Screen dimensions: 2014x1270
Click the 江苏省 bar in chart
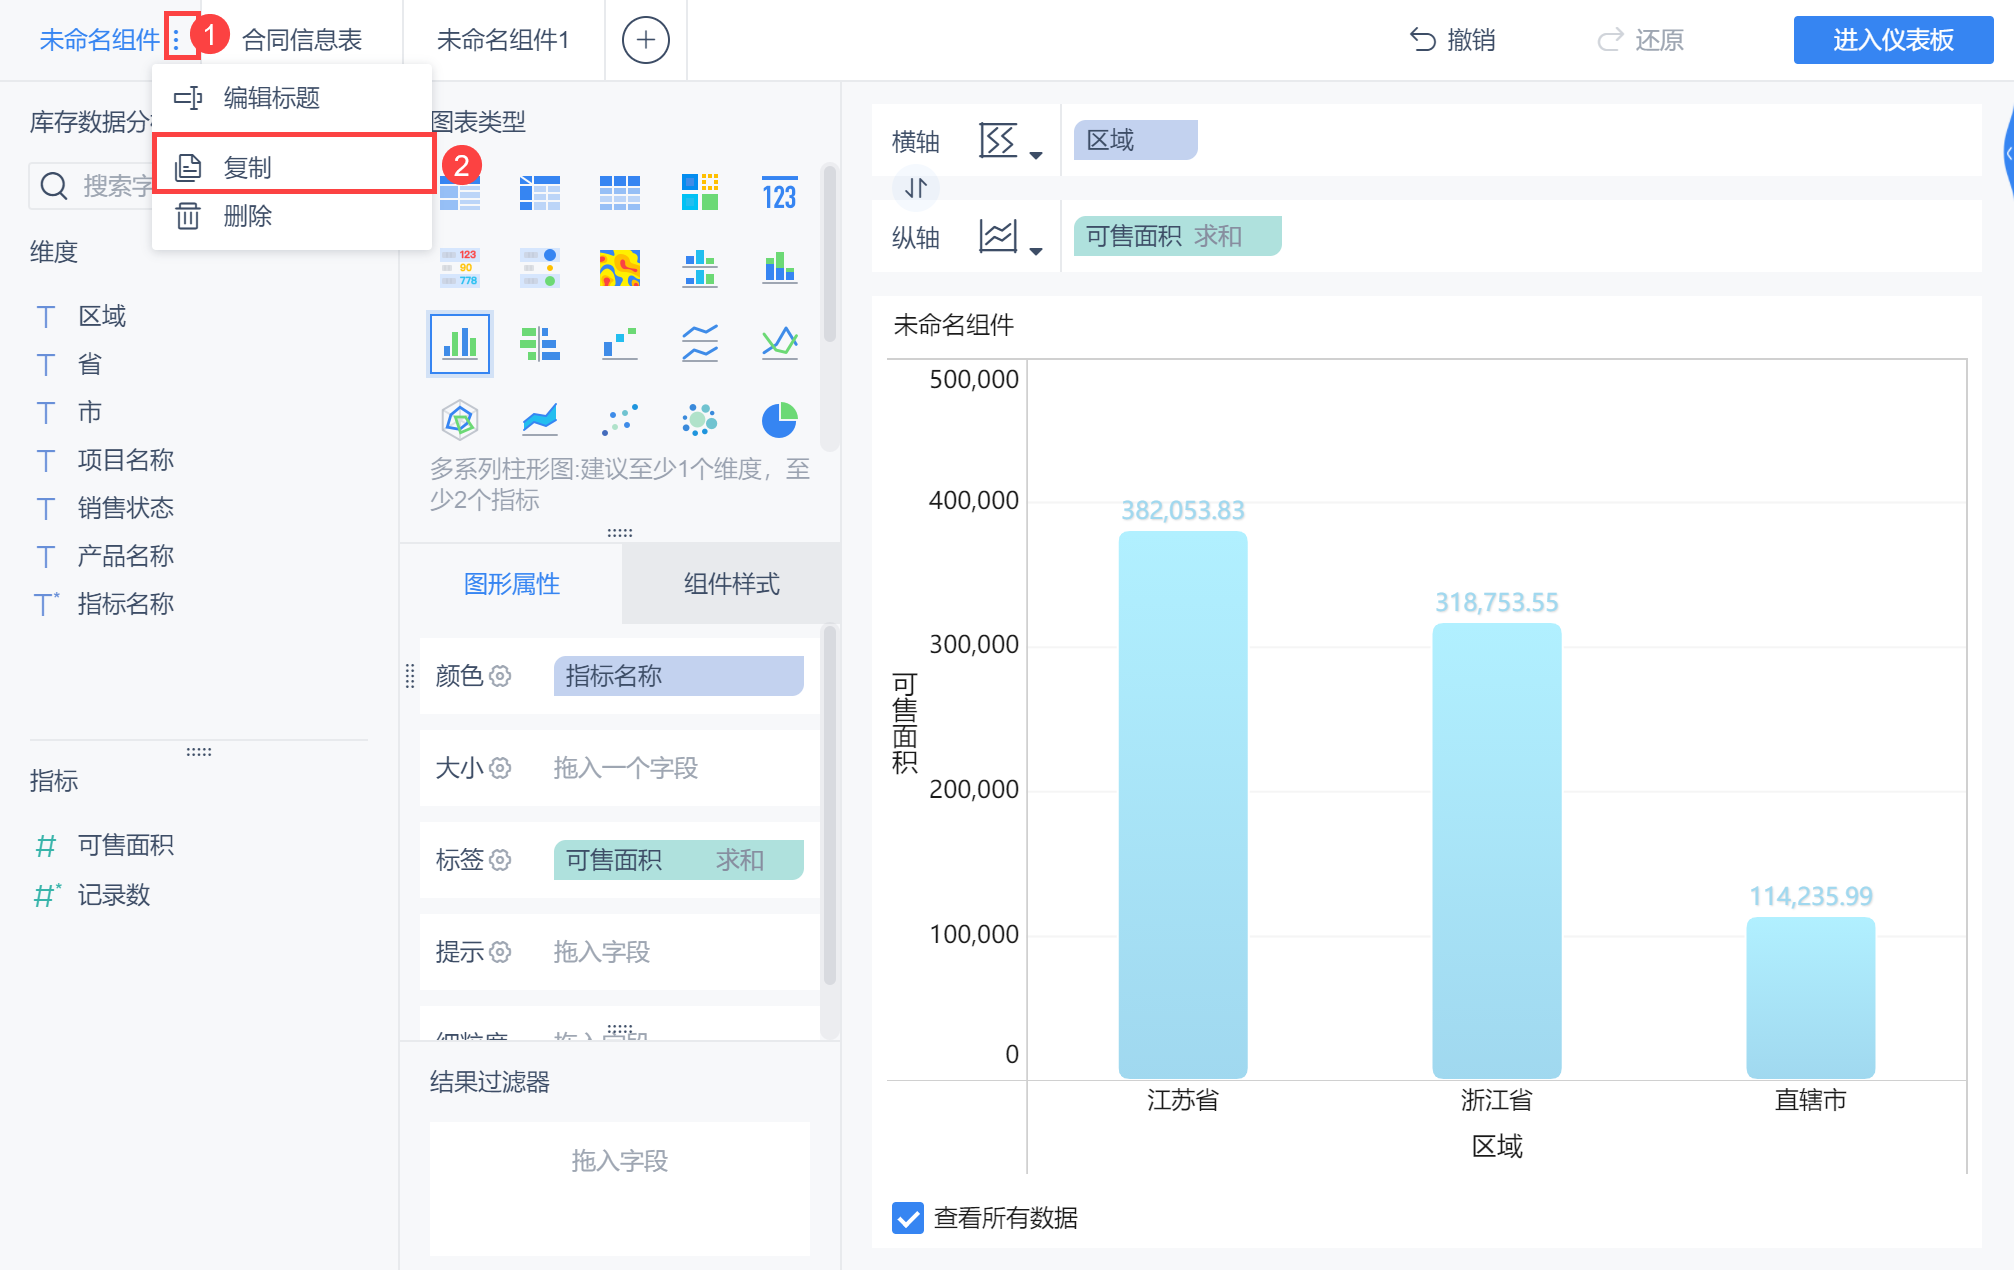point(1182,805)
